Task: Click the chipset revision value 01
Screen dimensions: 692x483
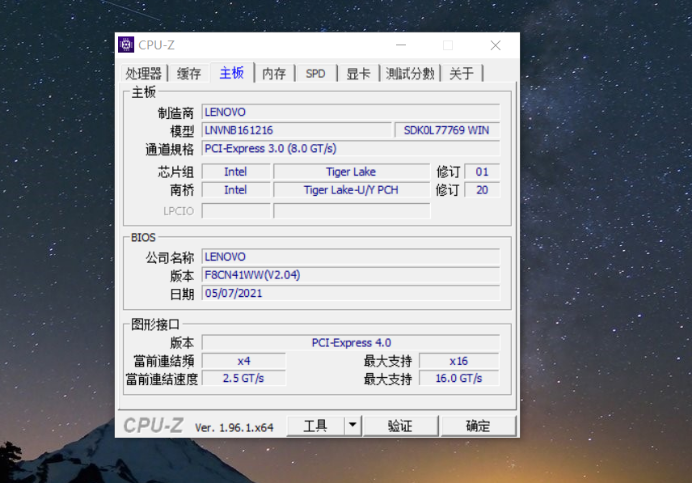Action: pos(482,172)
